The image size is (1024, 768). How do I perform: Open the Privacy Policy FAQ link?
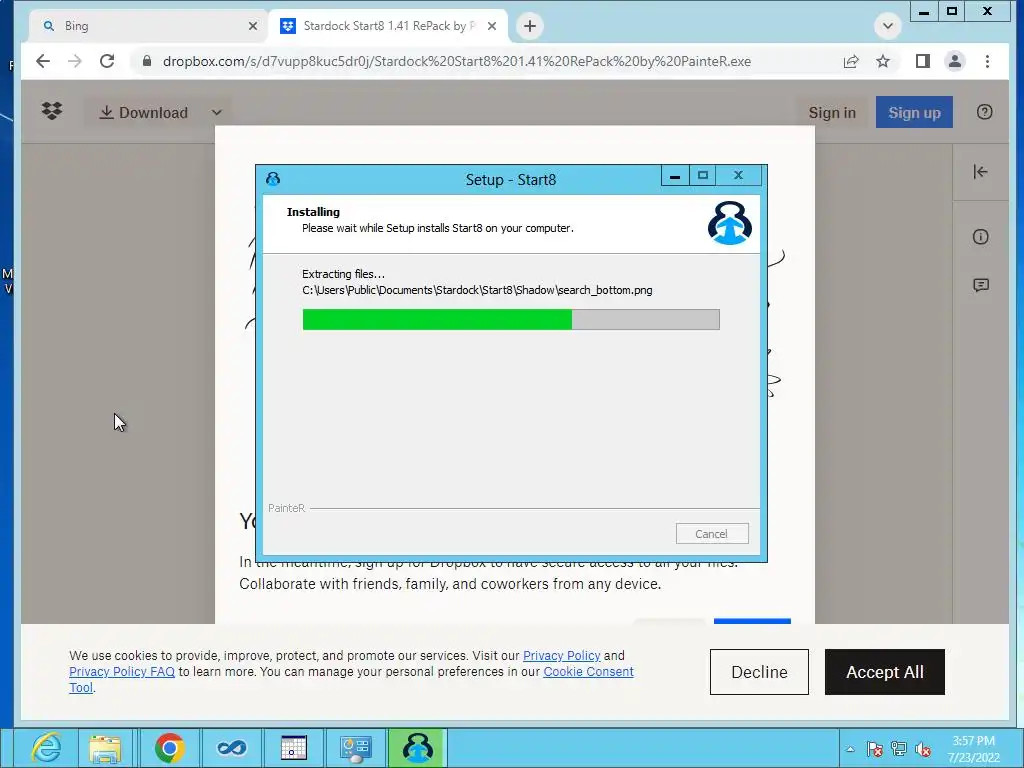[x=122, y=671]
